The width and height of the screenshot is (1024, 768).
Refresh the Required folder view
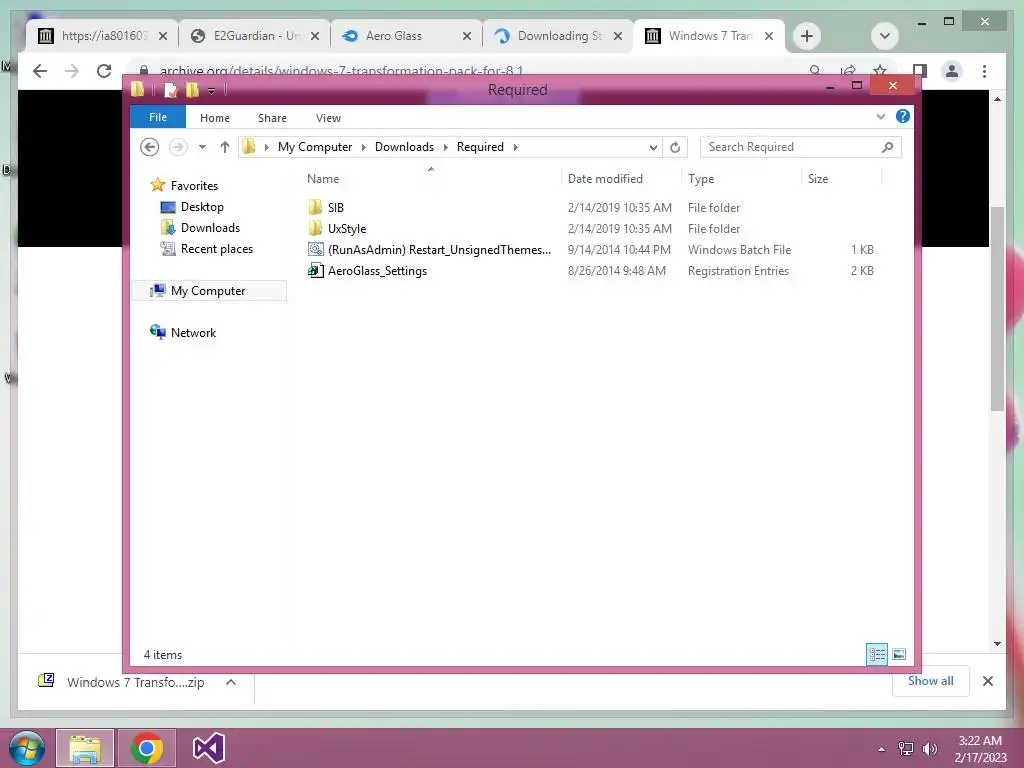[x=675, y=148]
